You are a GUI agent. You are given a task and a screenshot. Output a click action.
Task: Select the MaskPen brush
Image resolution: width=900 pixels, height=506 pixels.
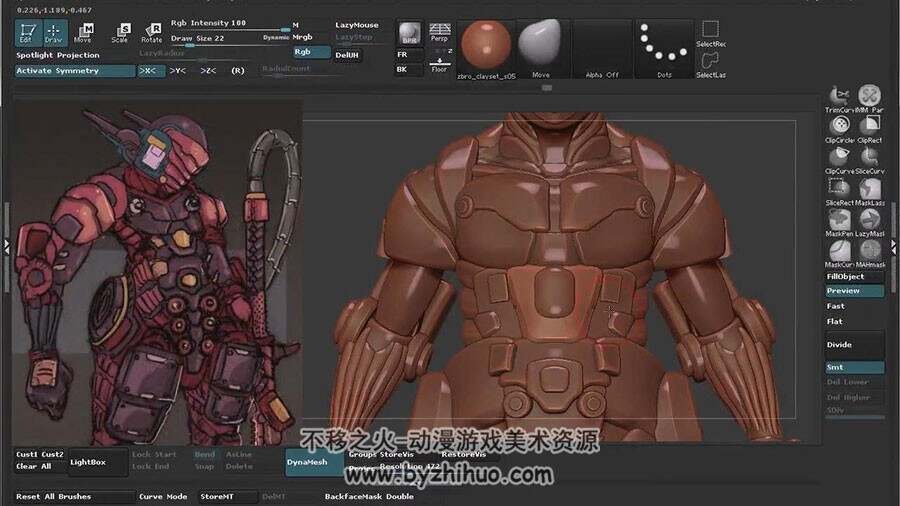(x=840, y=223)
